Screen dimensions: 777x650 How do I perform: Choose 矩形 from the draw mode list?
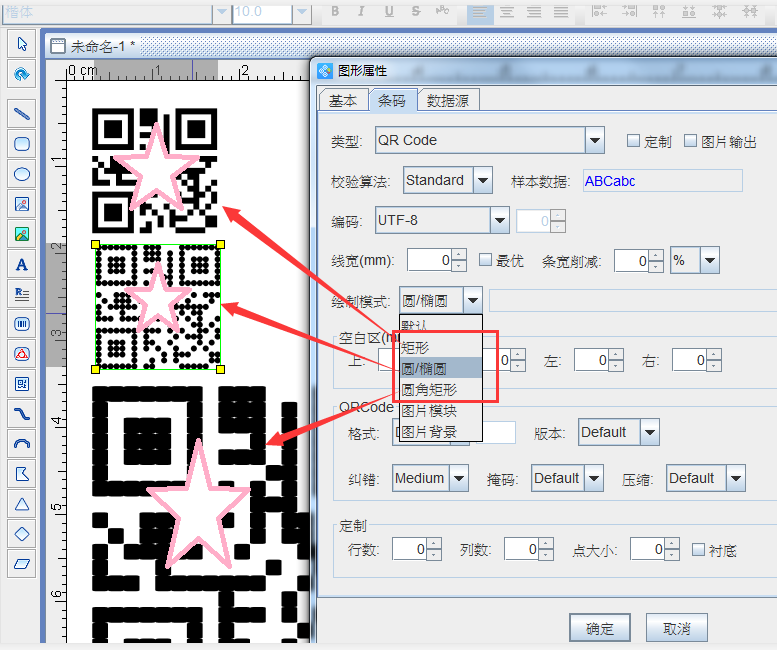pyautogui.click(x=441, y=348)
